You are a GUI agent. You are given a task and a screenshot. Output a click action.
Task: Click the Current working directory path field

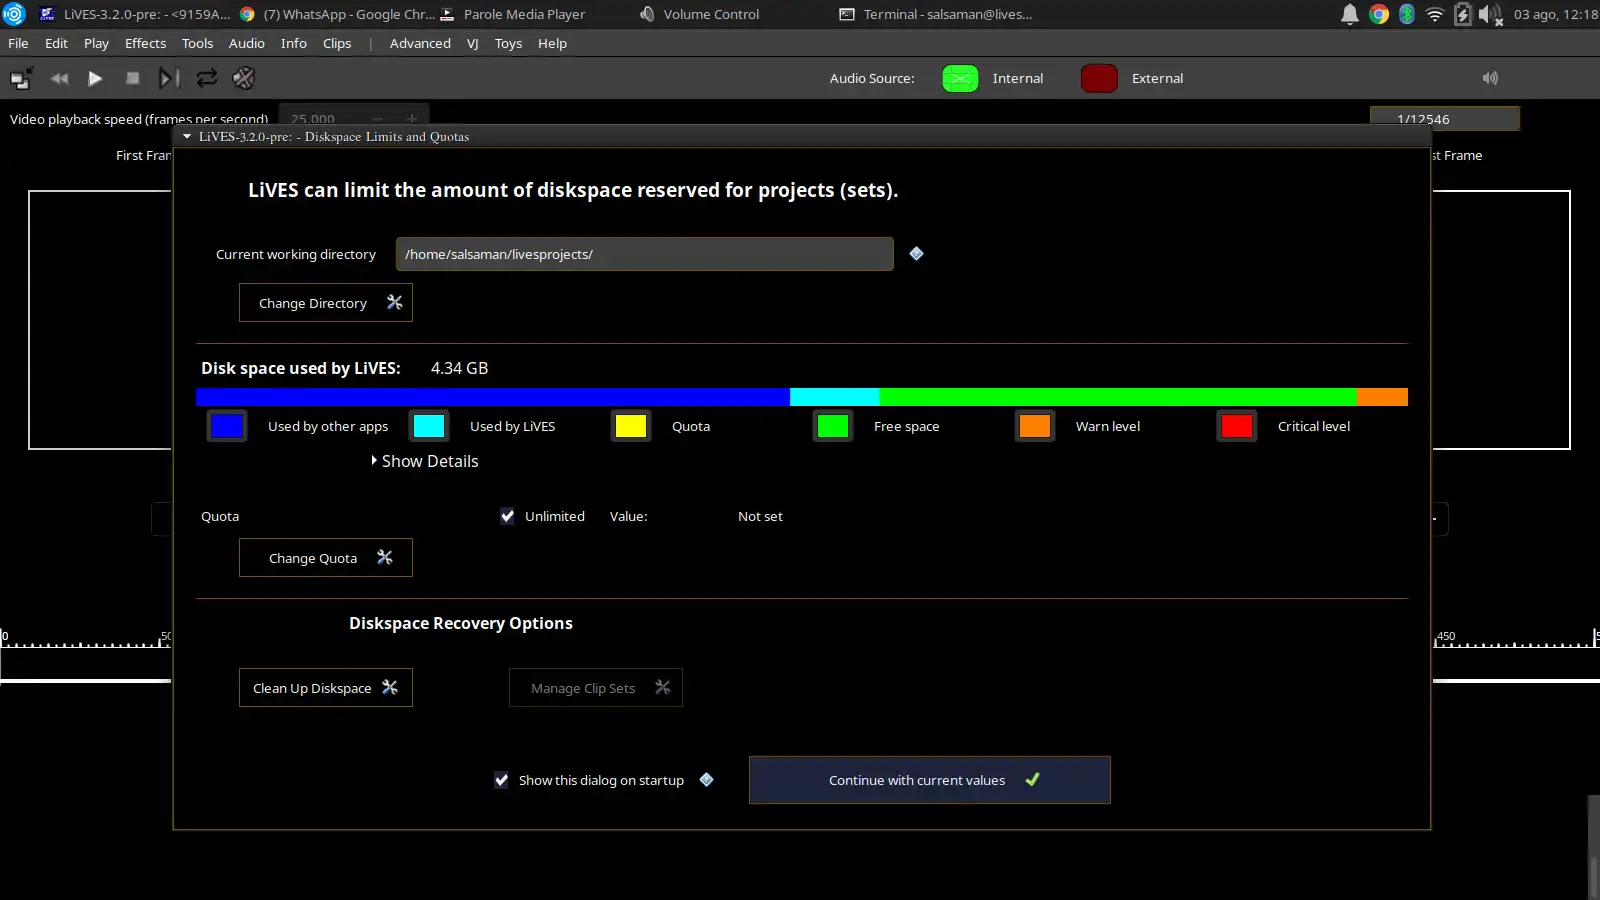click(645, 254)
